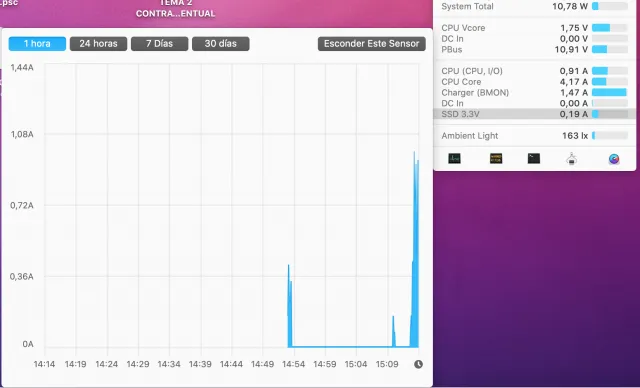640x388 pixels.
Task: Select the PBus voltage row
Action: pos(534,49)
